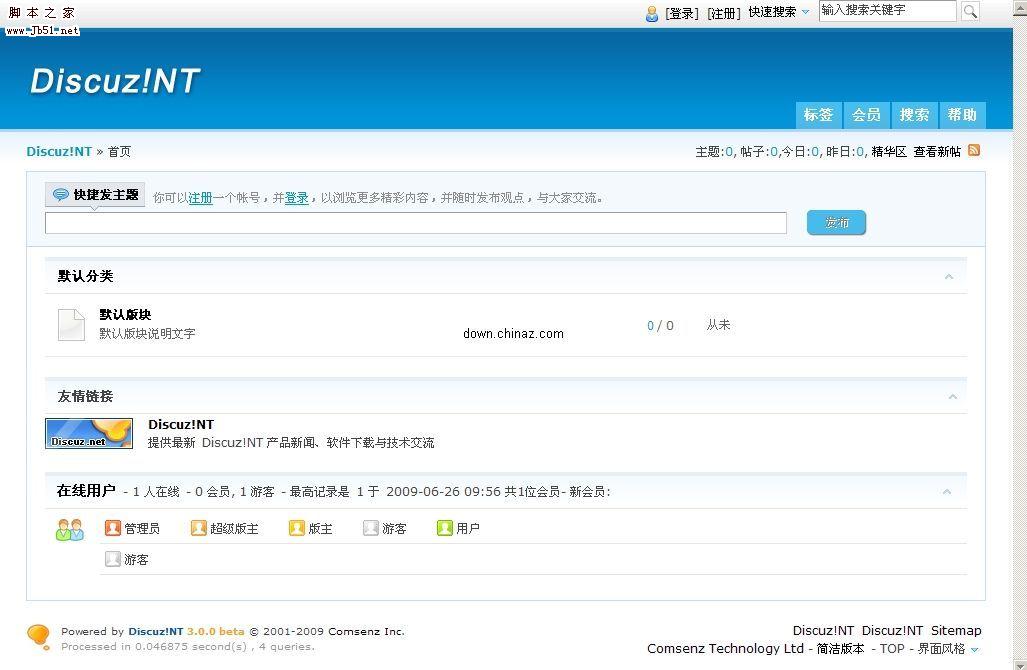
Task: Open the Discuz!NT friend link title
Action: (x=181, y=424)
